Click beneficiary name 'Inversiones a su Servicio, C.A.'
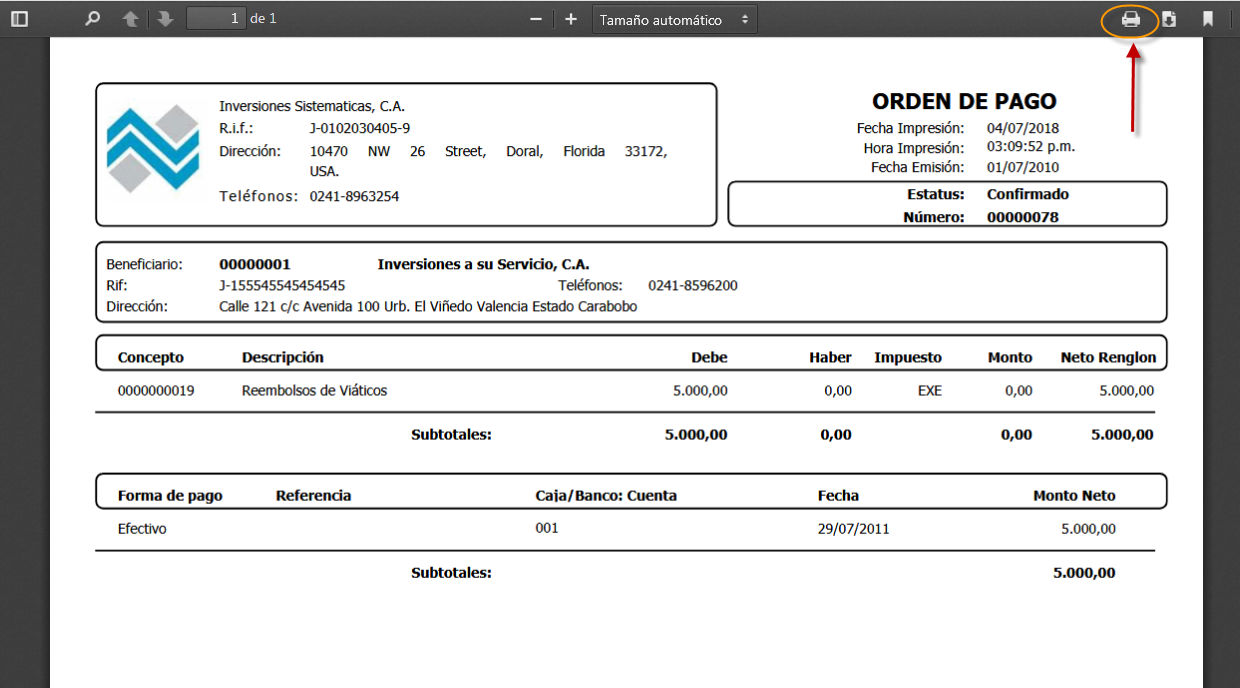1240x688 pixels. coord(483,265)
